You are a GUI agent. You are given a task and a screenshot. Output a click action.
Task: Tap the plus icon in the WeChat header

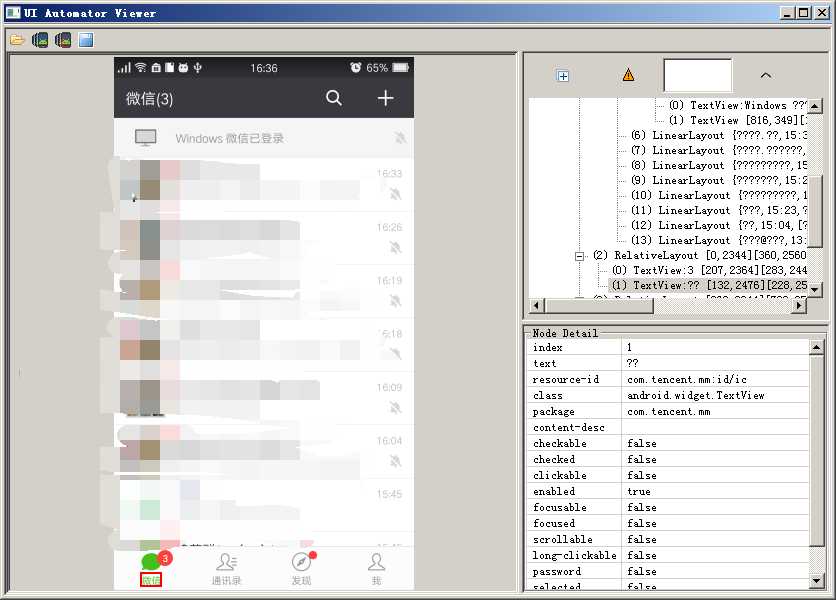[x=385, y=98]
